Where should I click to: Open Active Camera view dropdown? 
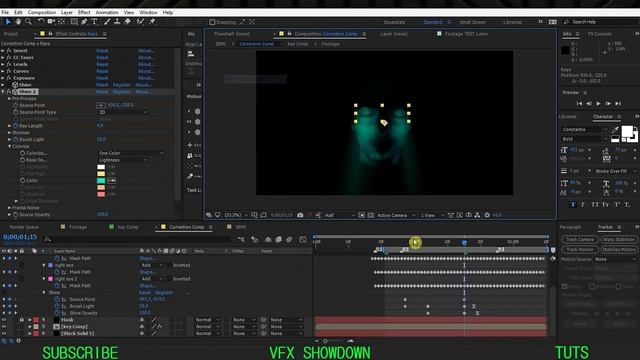[396, 215]
